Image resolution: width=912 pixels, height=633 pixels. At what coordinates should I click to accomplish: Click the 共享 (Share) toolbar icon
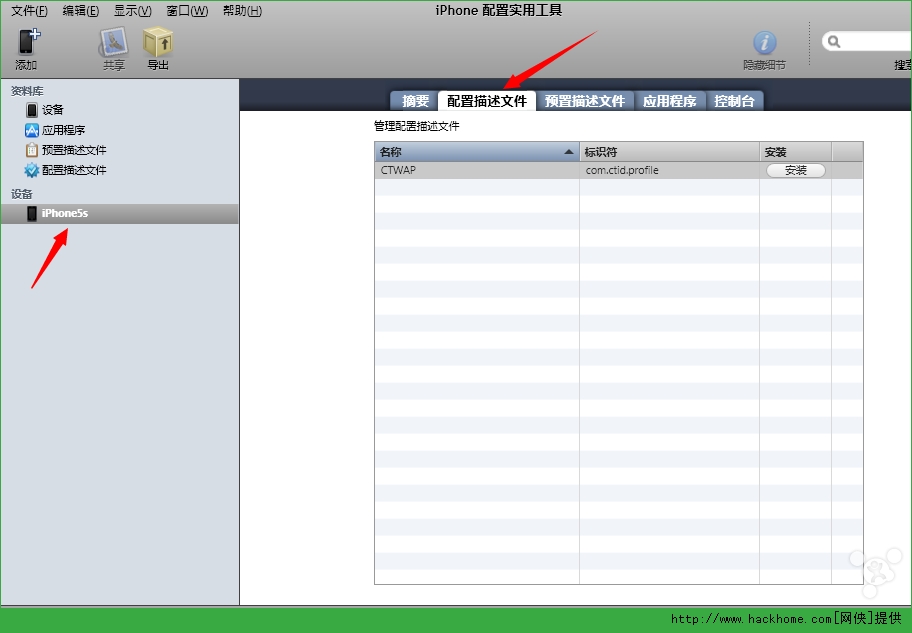point(113,42)
